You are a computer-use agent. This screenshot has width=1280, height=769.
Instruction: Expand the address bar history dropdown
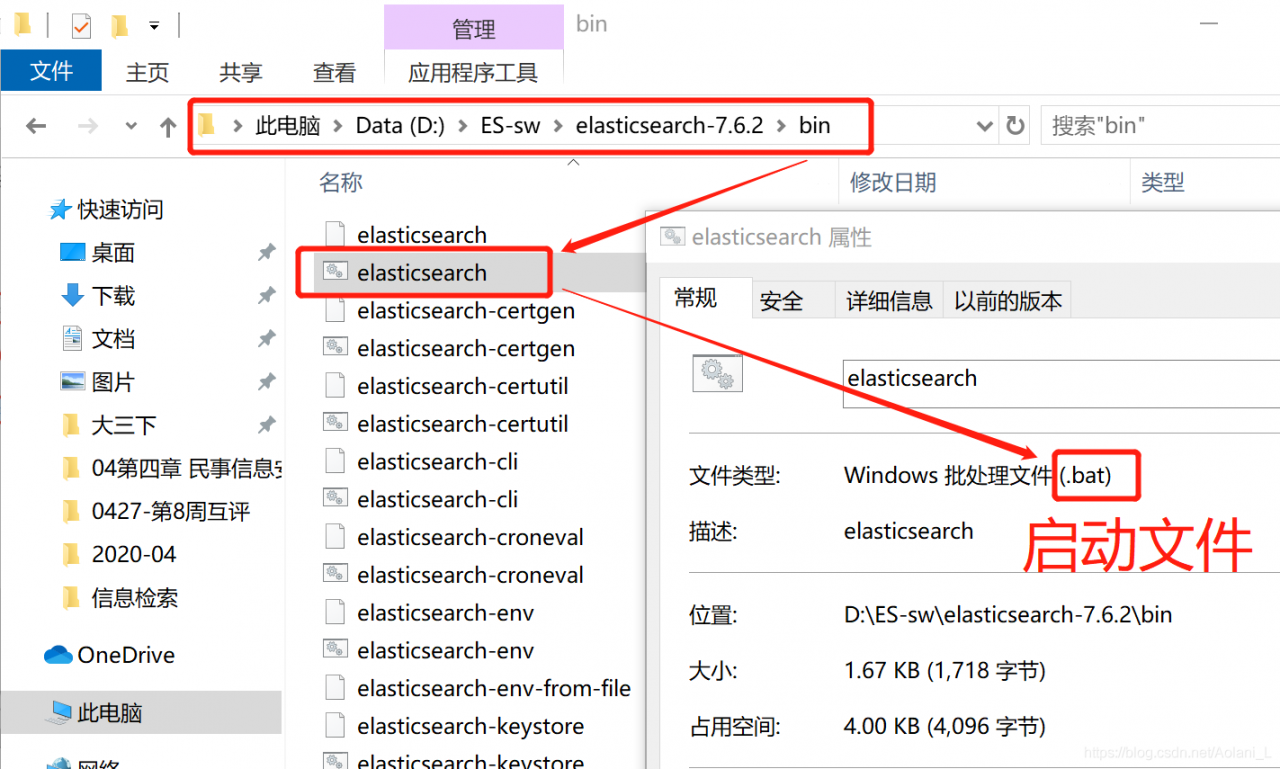(984, 126)
